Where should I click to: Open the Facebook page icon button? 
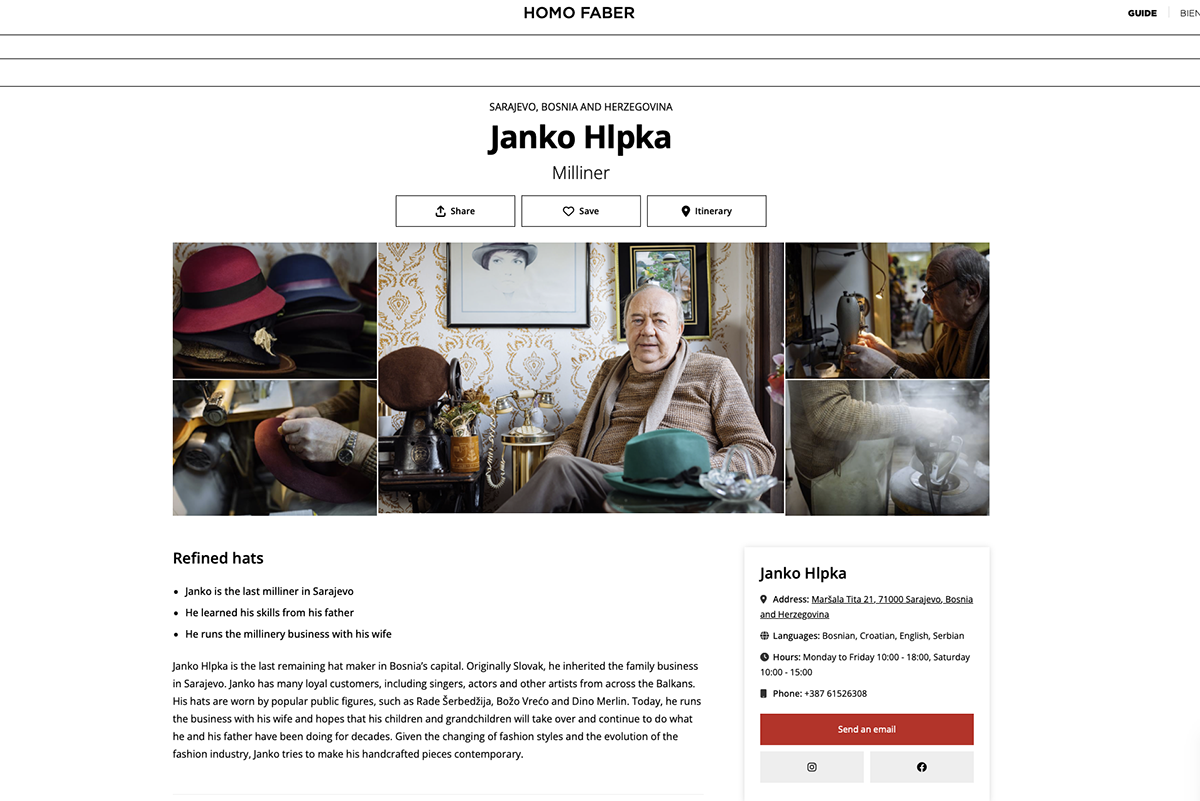click(x=922, y=767)
